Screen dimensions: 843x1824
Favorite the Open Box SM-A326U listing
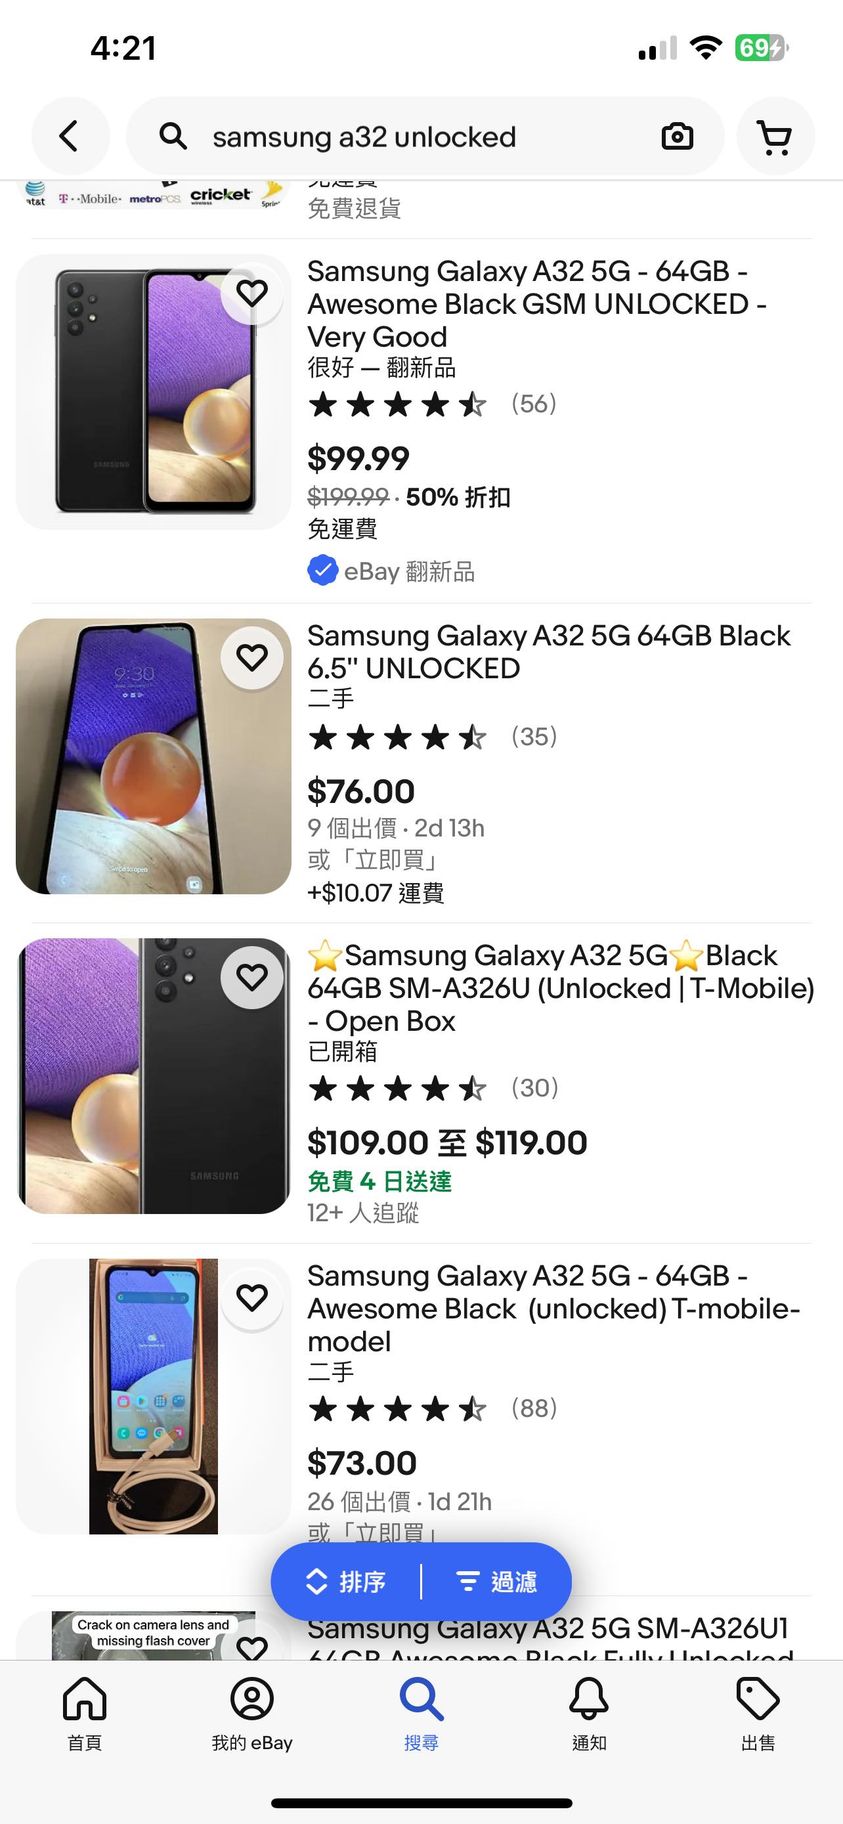[x=252, y=976]
